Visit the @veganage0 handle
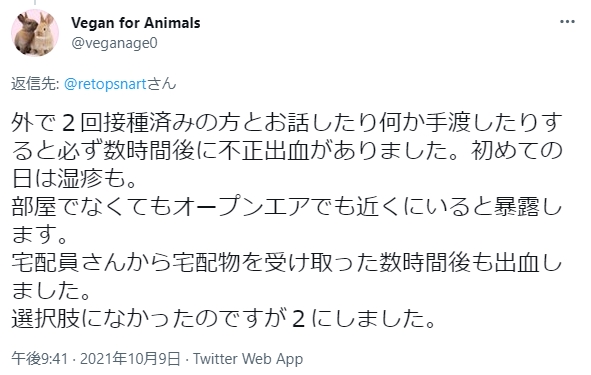 pos(114,43)
